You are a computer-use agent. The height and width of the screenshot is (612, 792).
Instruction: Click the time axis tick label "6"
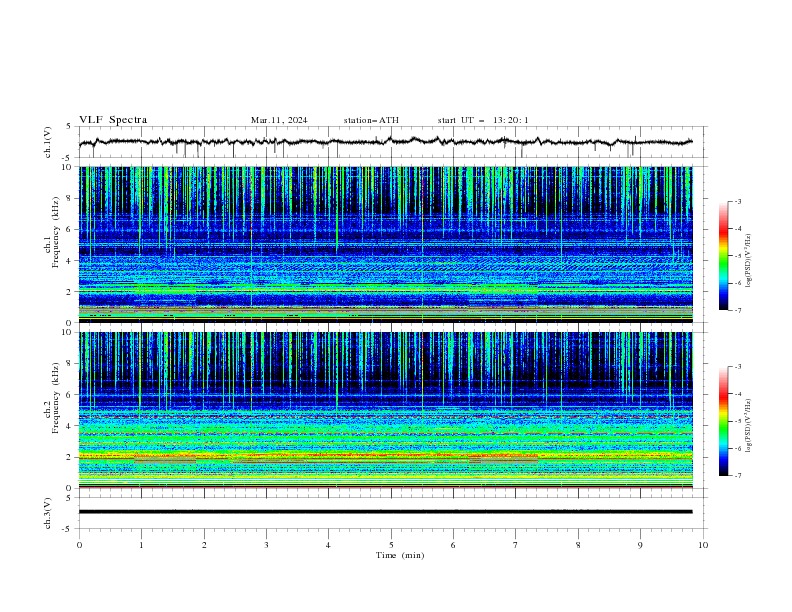(453, 545)
